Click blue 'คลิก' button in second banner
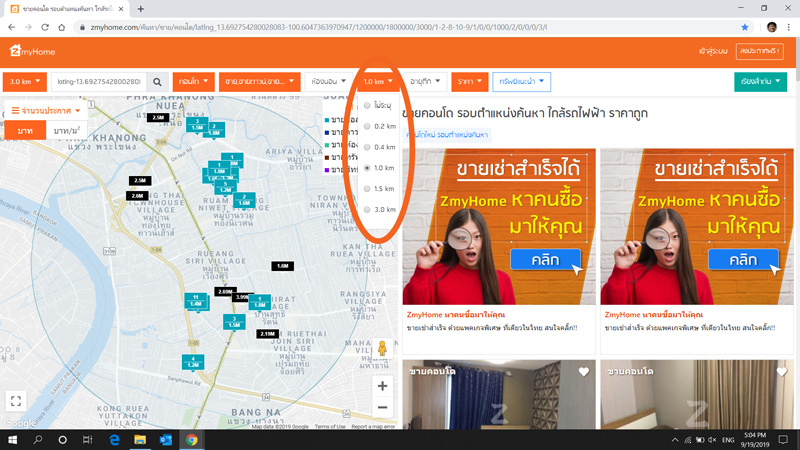 click(x=743, y=260)
